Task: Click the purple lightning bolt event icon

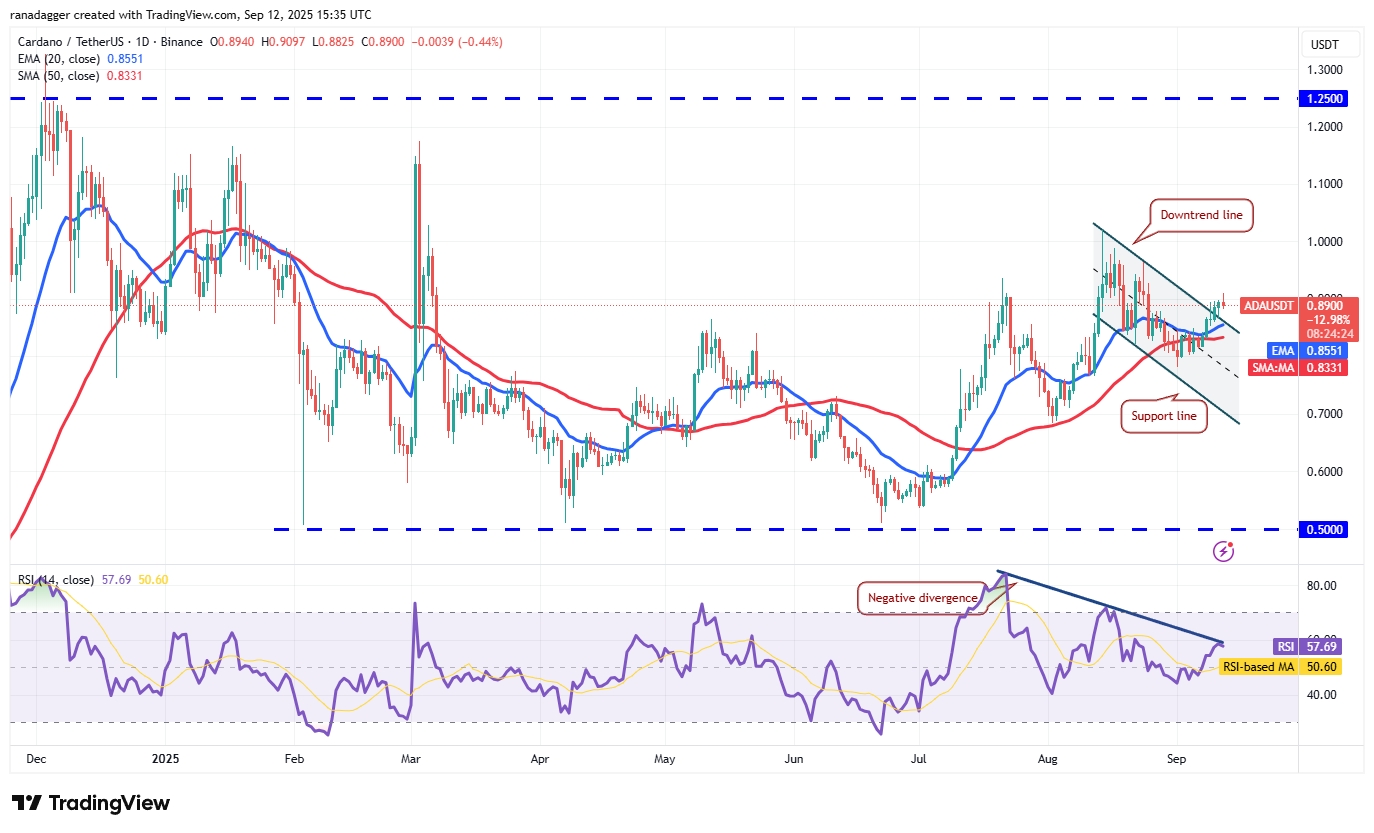Action: pyautogui.click(x=1222, y=551)
